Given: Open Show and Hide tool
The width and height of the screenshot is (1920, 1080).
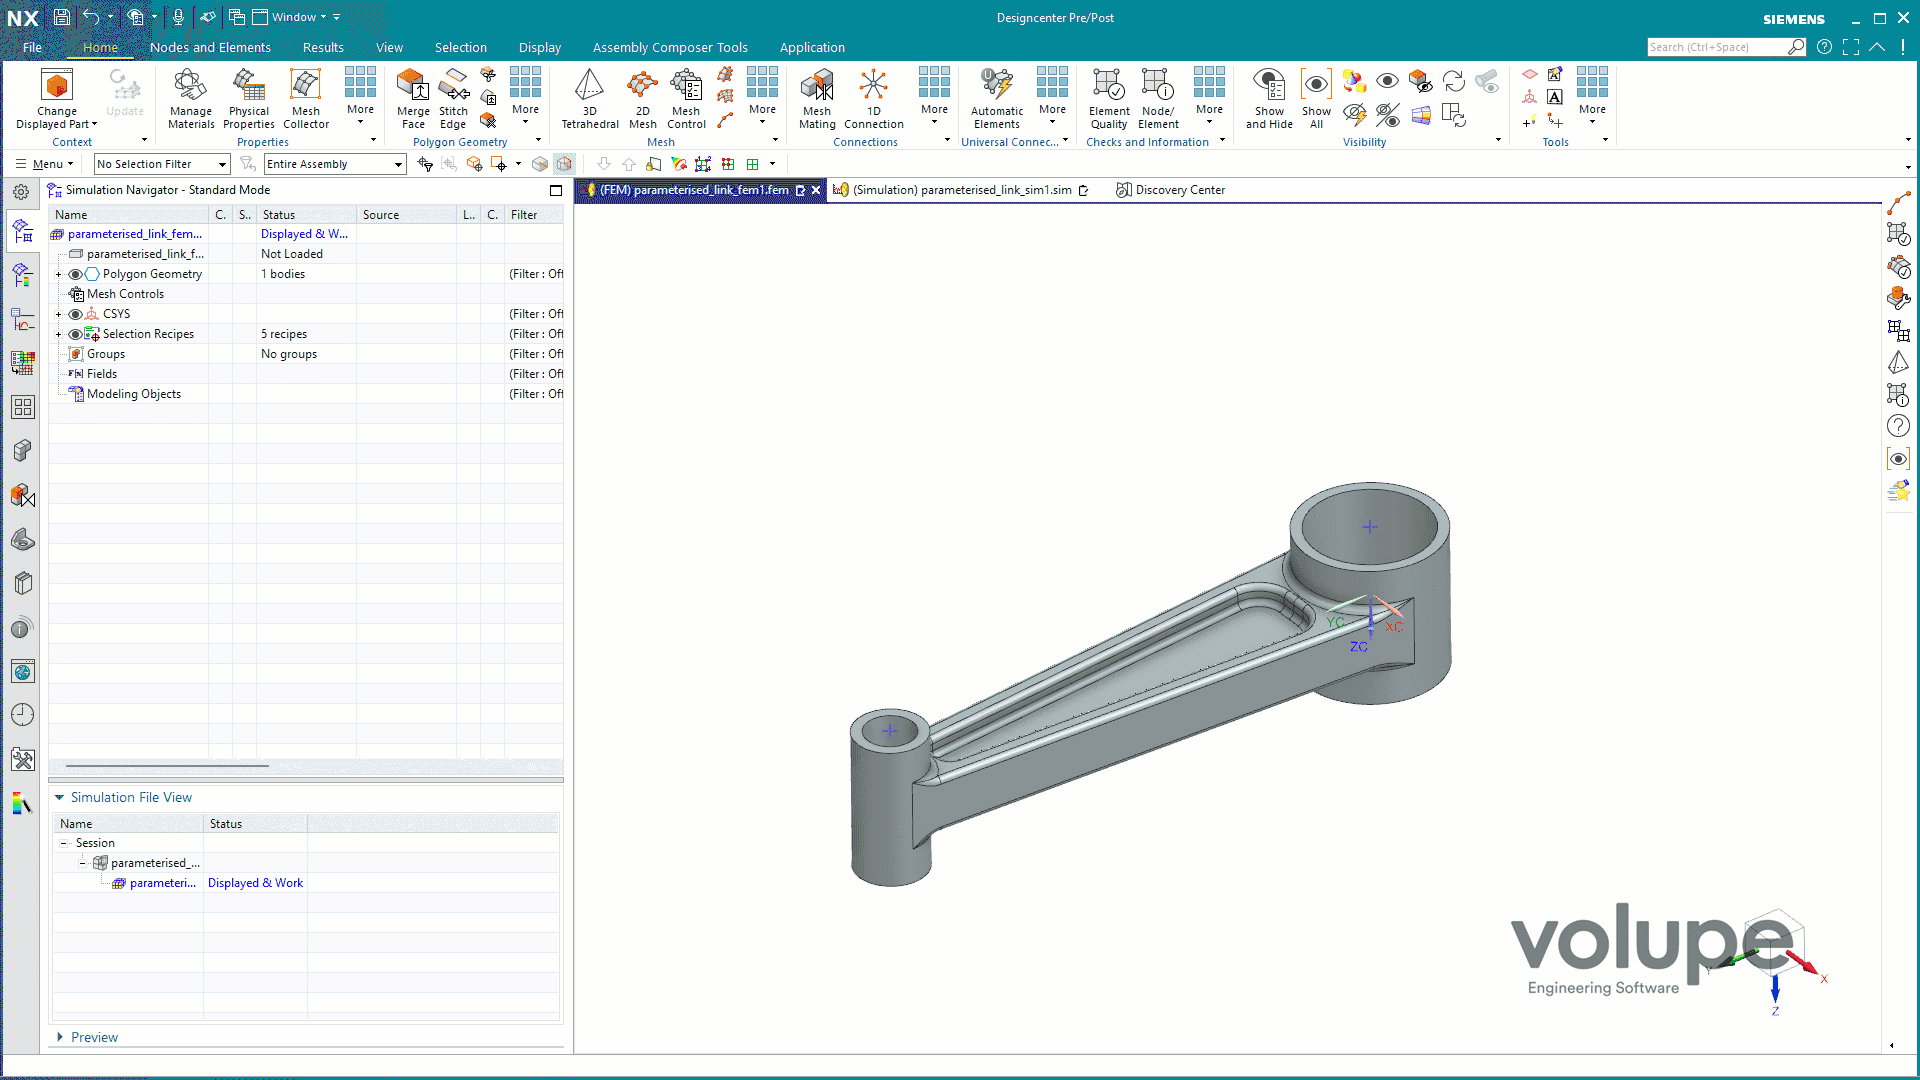Looking at the screenshot, I should click(x=1269, y=98).
